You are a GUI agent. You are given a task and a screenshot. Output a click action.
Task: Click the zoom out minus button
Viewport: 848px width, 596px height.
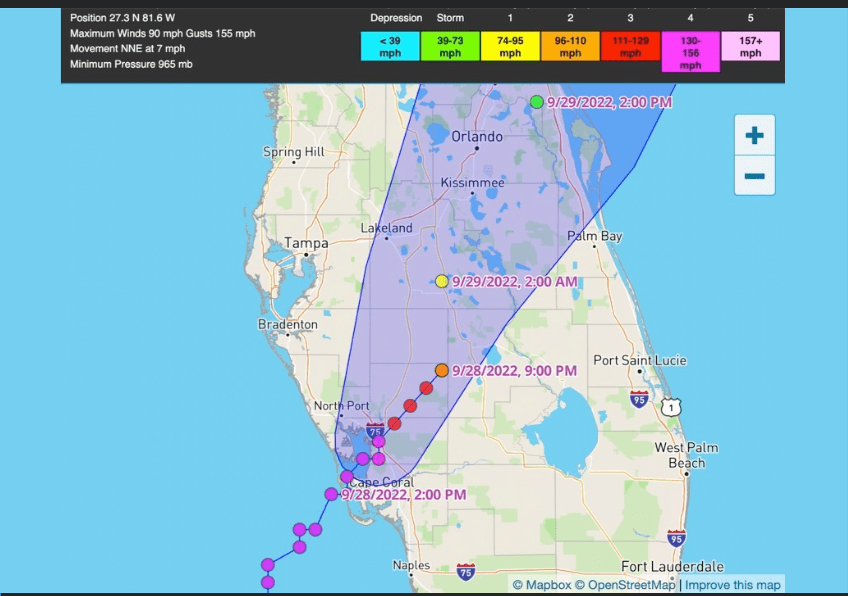click(754, 177)
